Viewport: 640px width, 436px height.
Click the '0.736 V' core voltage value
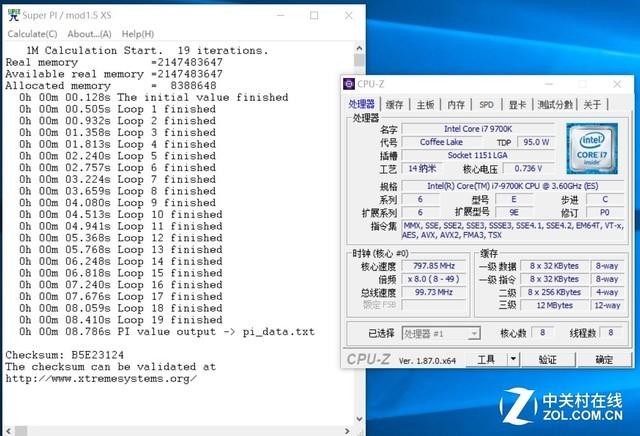(528, 168)
